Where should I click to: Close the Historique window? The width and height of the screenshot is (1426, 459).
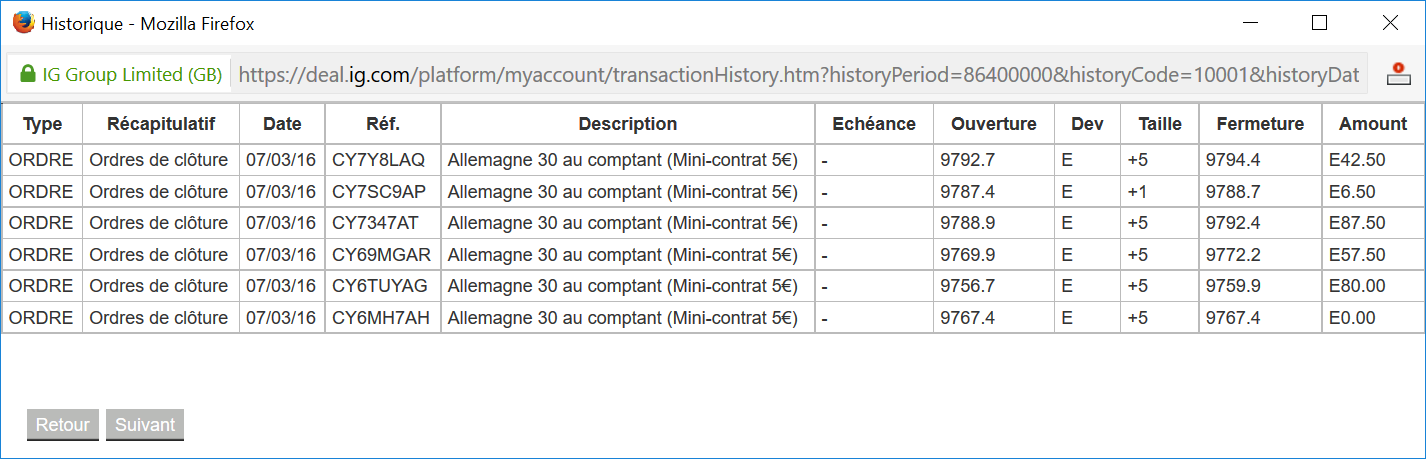pyautogui.click(x=1389, y=22)
